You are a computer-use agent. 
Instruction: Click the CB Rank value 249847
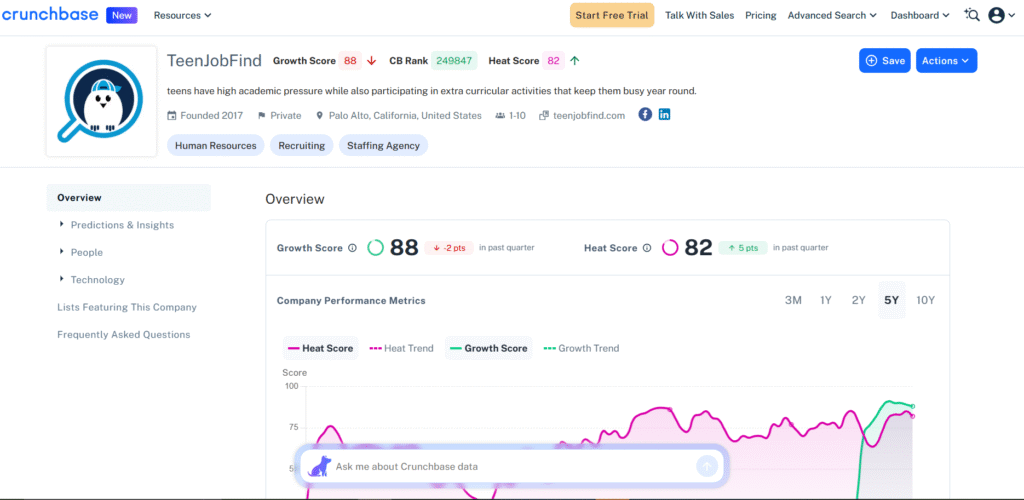[454, 61]
